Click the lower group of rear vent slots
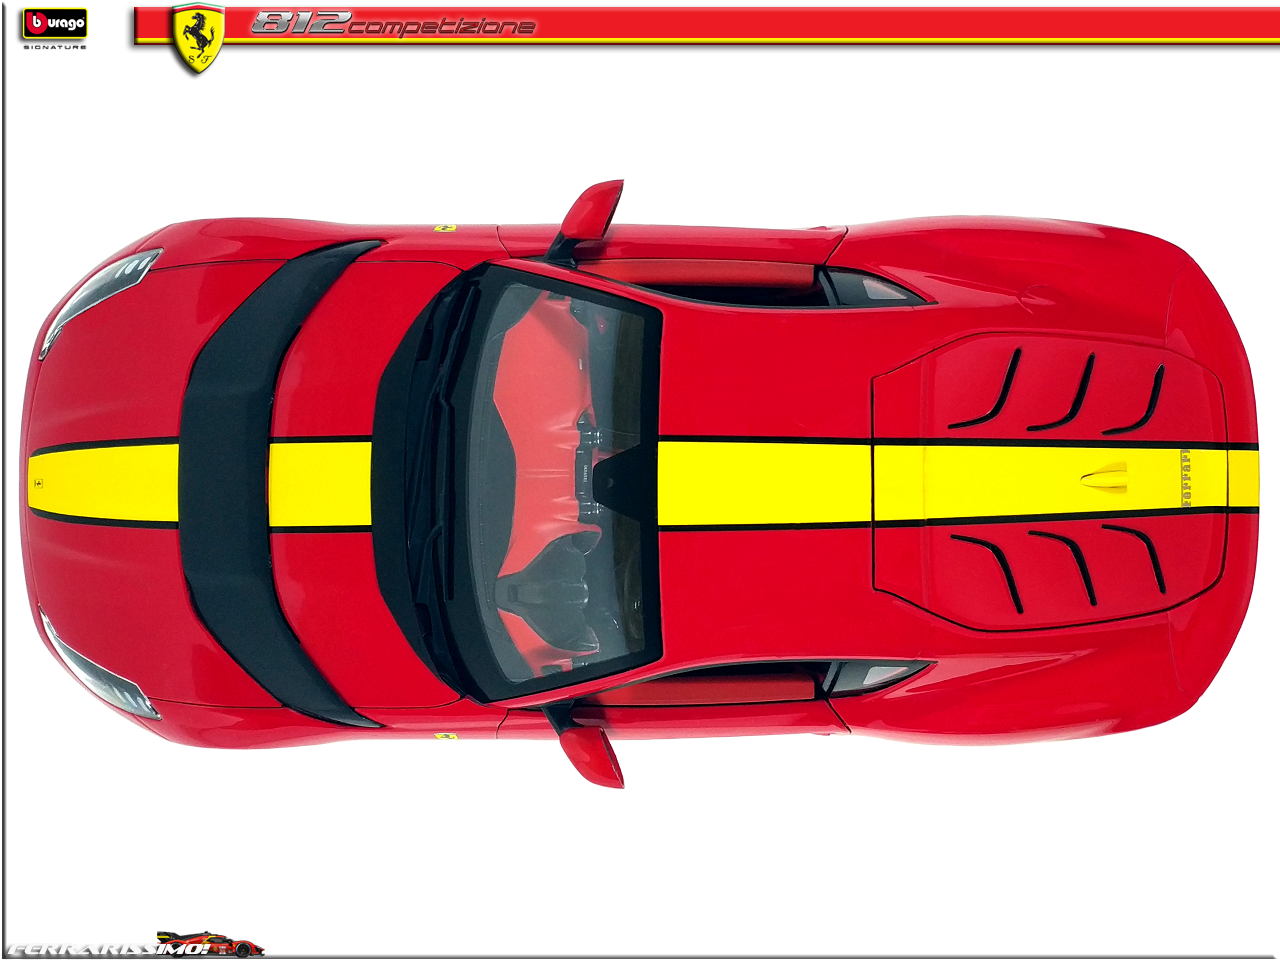The width and height of the screenshot is (1280, 960). tap(1060, 570)
